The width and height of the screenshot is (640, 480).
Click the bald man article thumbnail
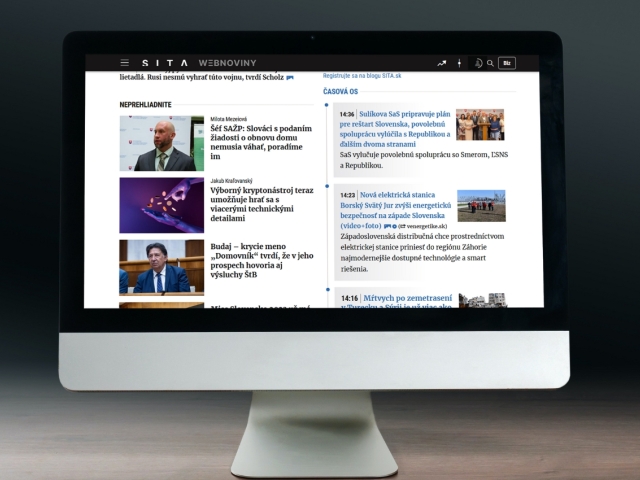[x=162, y=143]
